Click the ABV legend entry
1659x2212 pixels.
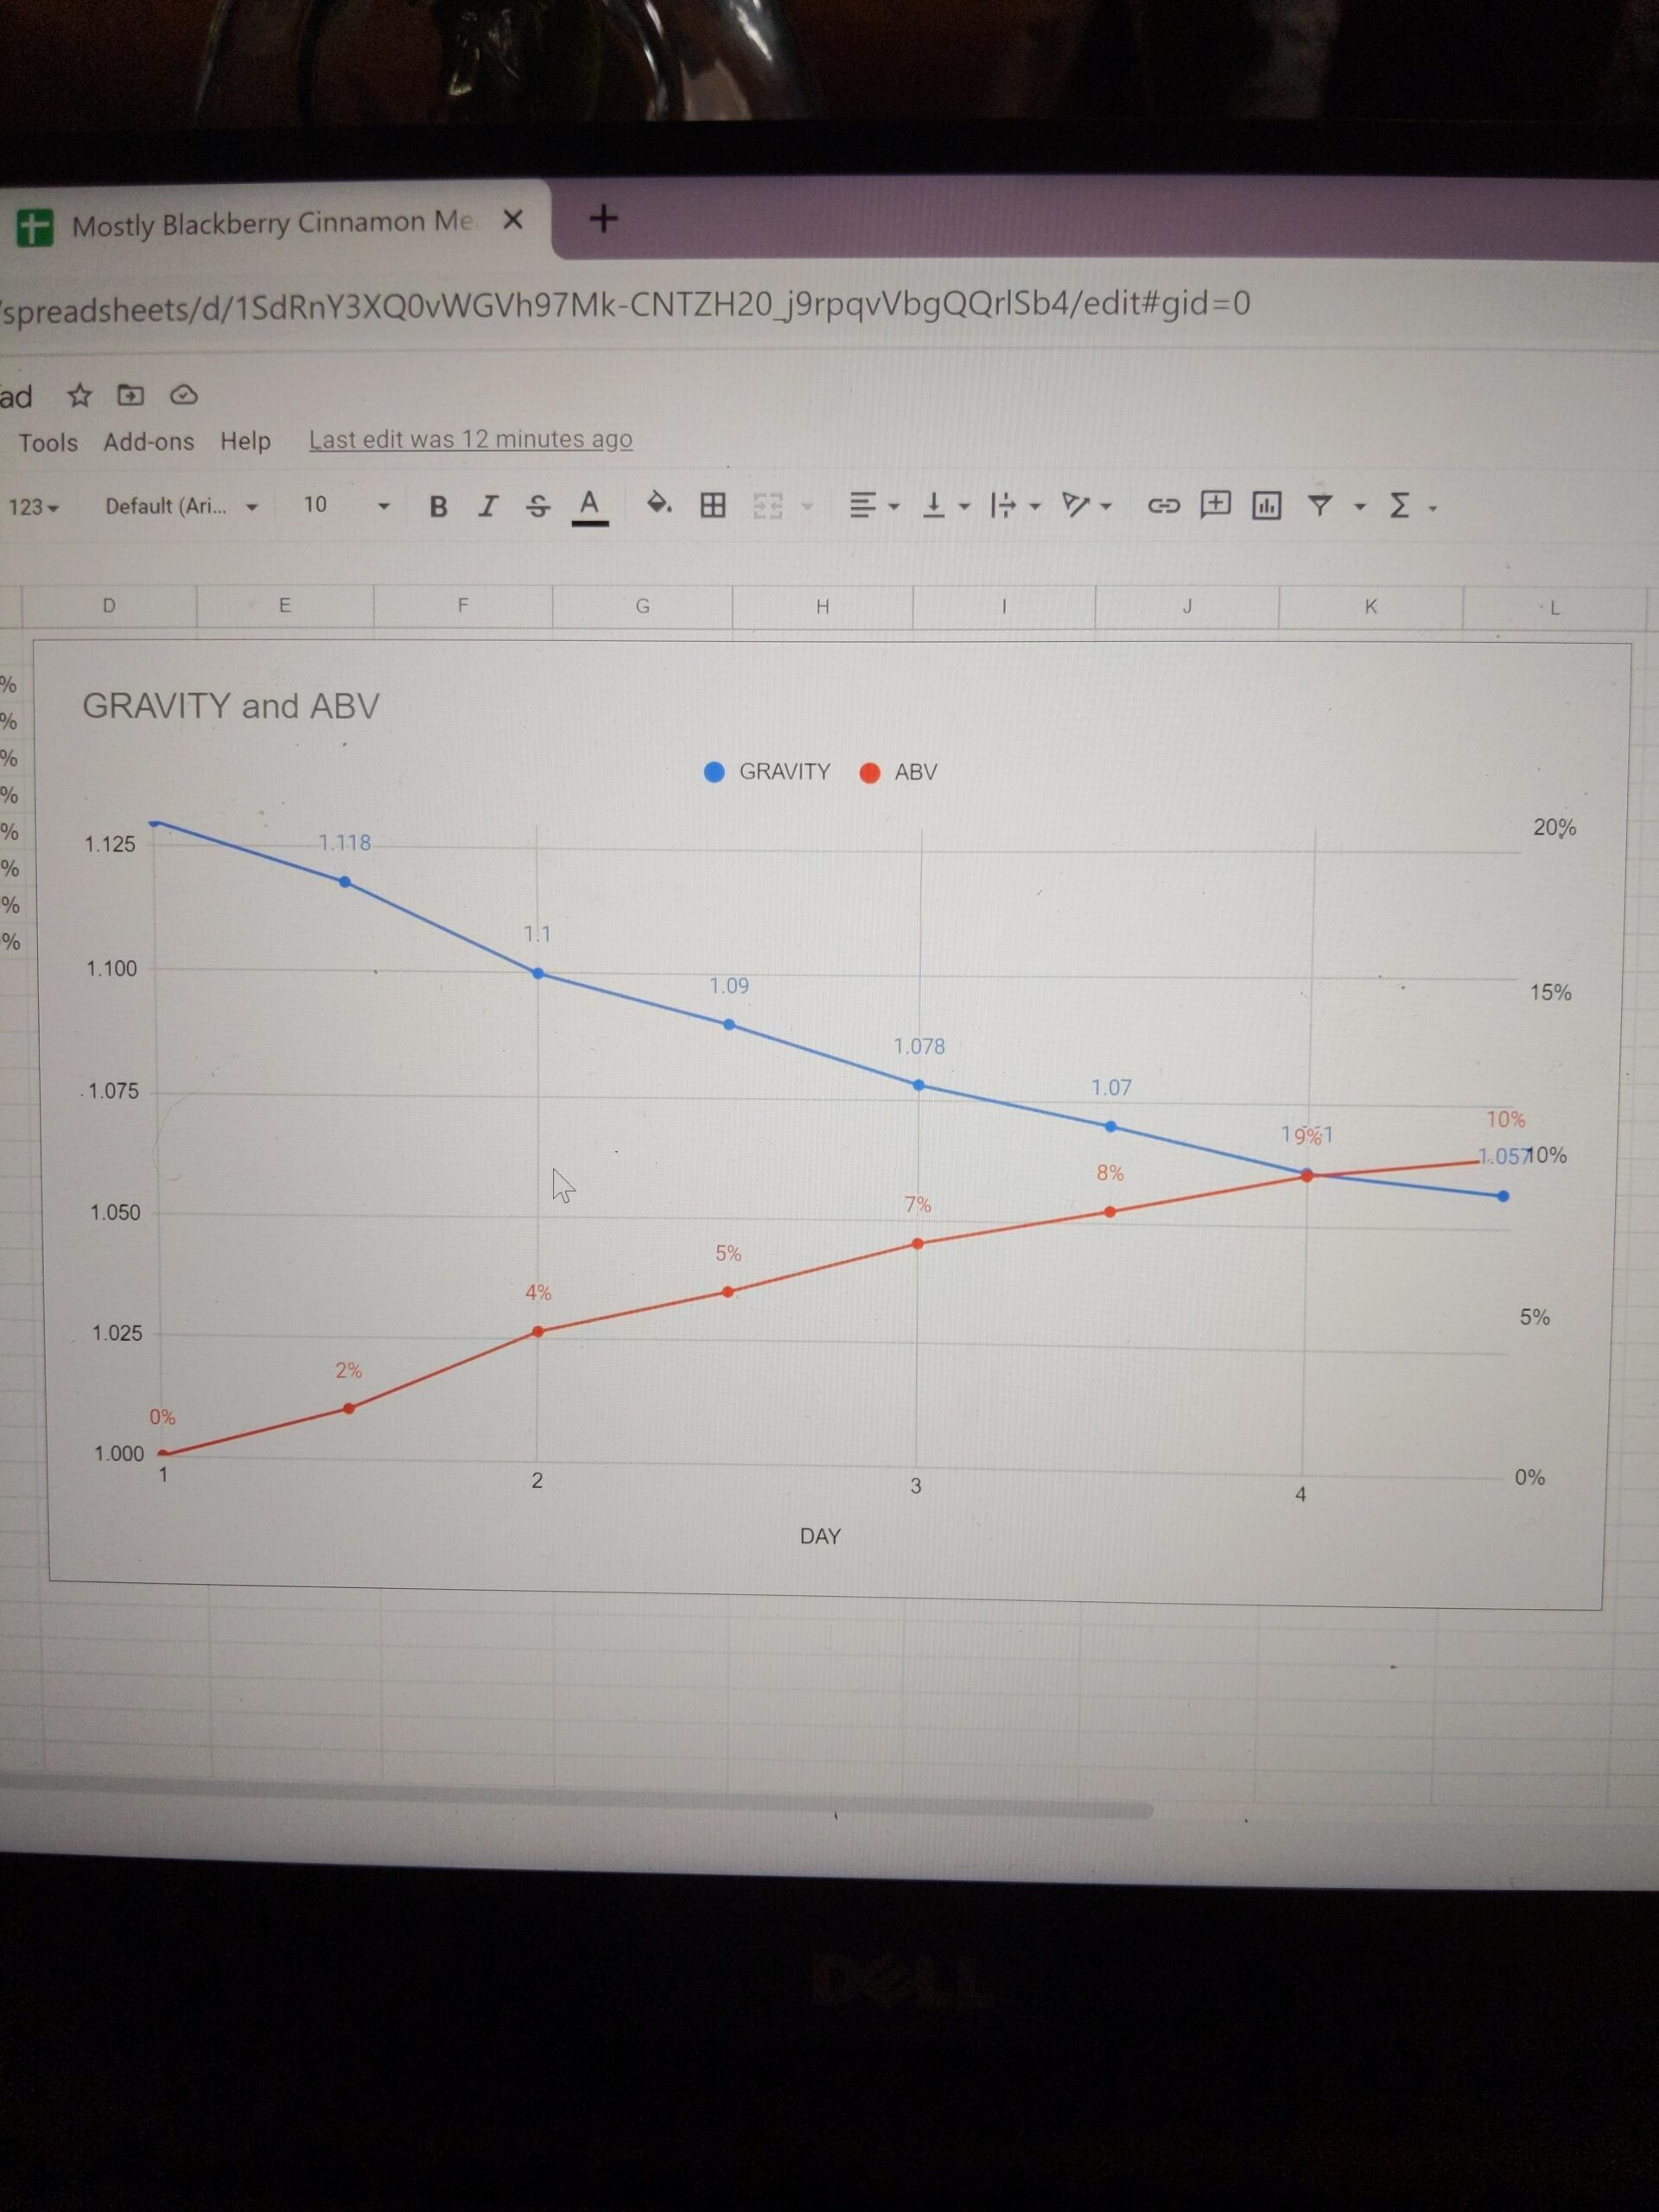(x=899, y=772)
